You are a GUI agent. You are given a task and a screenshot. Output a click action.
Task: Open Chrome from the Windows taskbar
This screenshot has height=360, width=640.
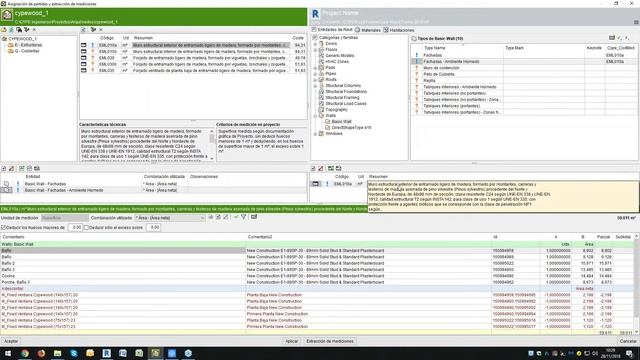pos(25,353)
